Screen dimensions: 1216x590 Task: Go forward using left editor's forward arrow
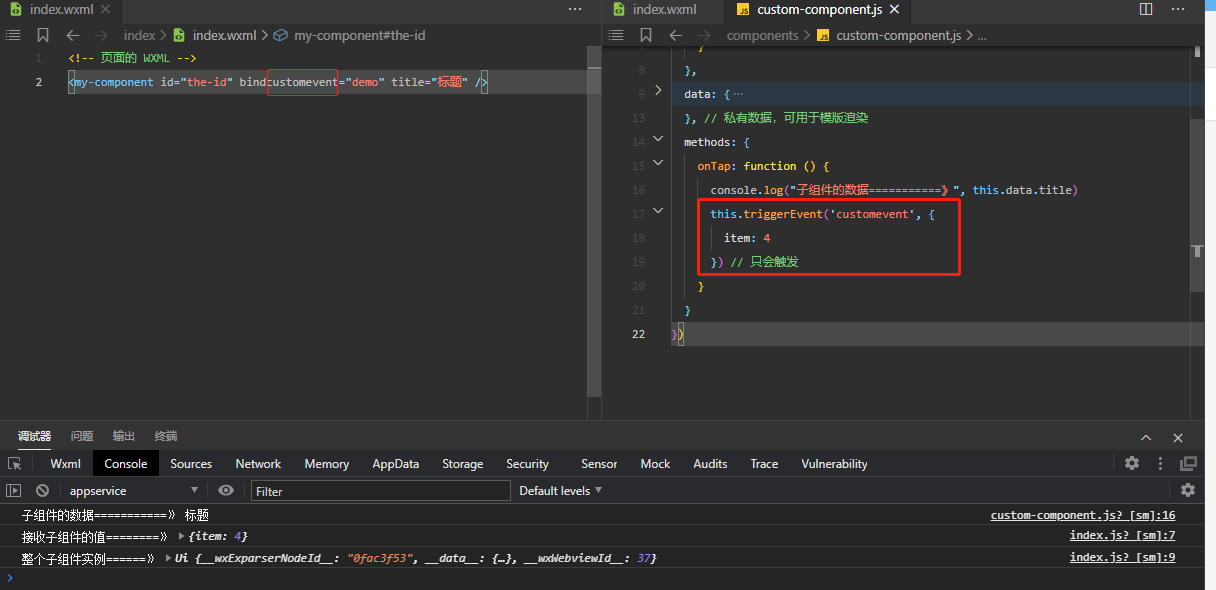(101, 35)
